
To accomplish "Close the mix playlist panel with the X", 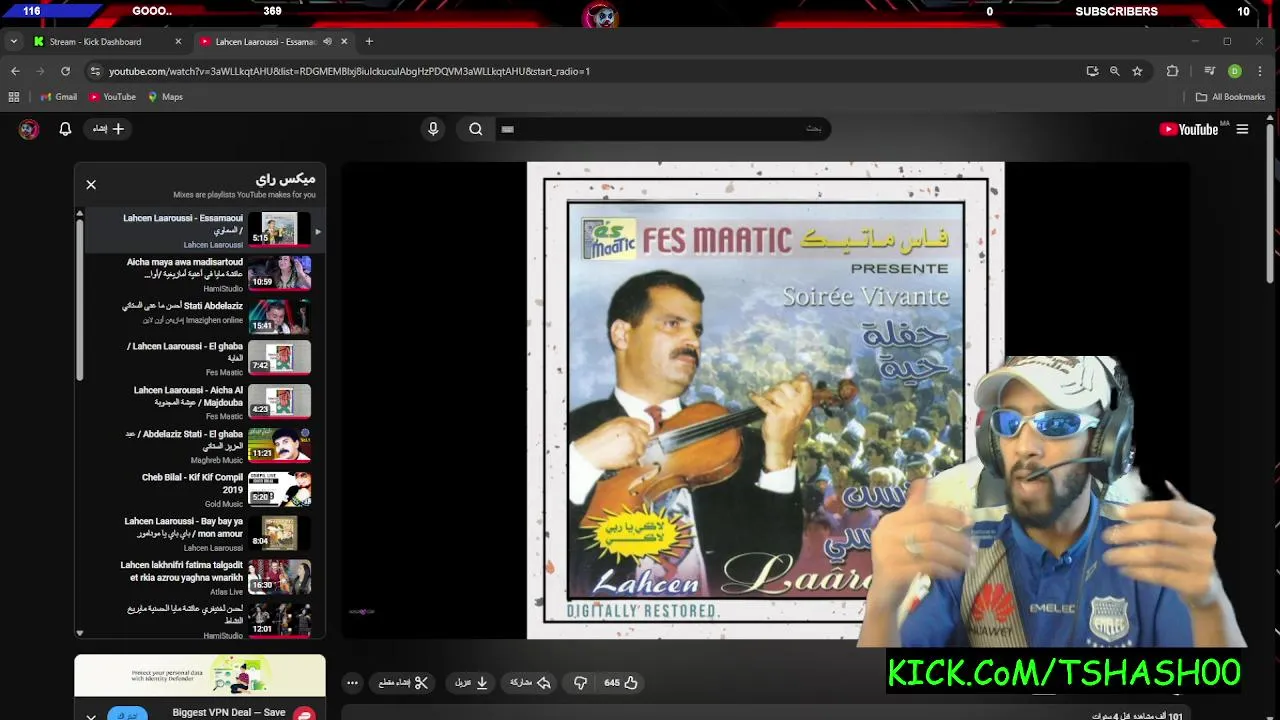I will point(91,185).
